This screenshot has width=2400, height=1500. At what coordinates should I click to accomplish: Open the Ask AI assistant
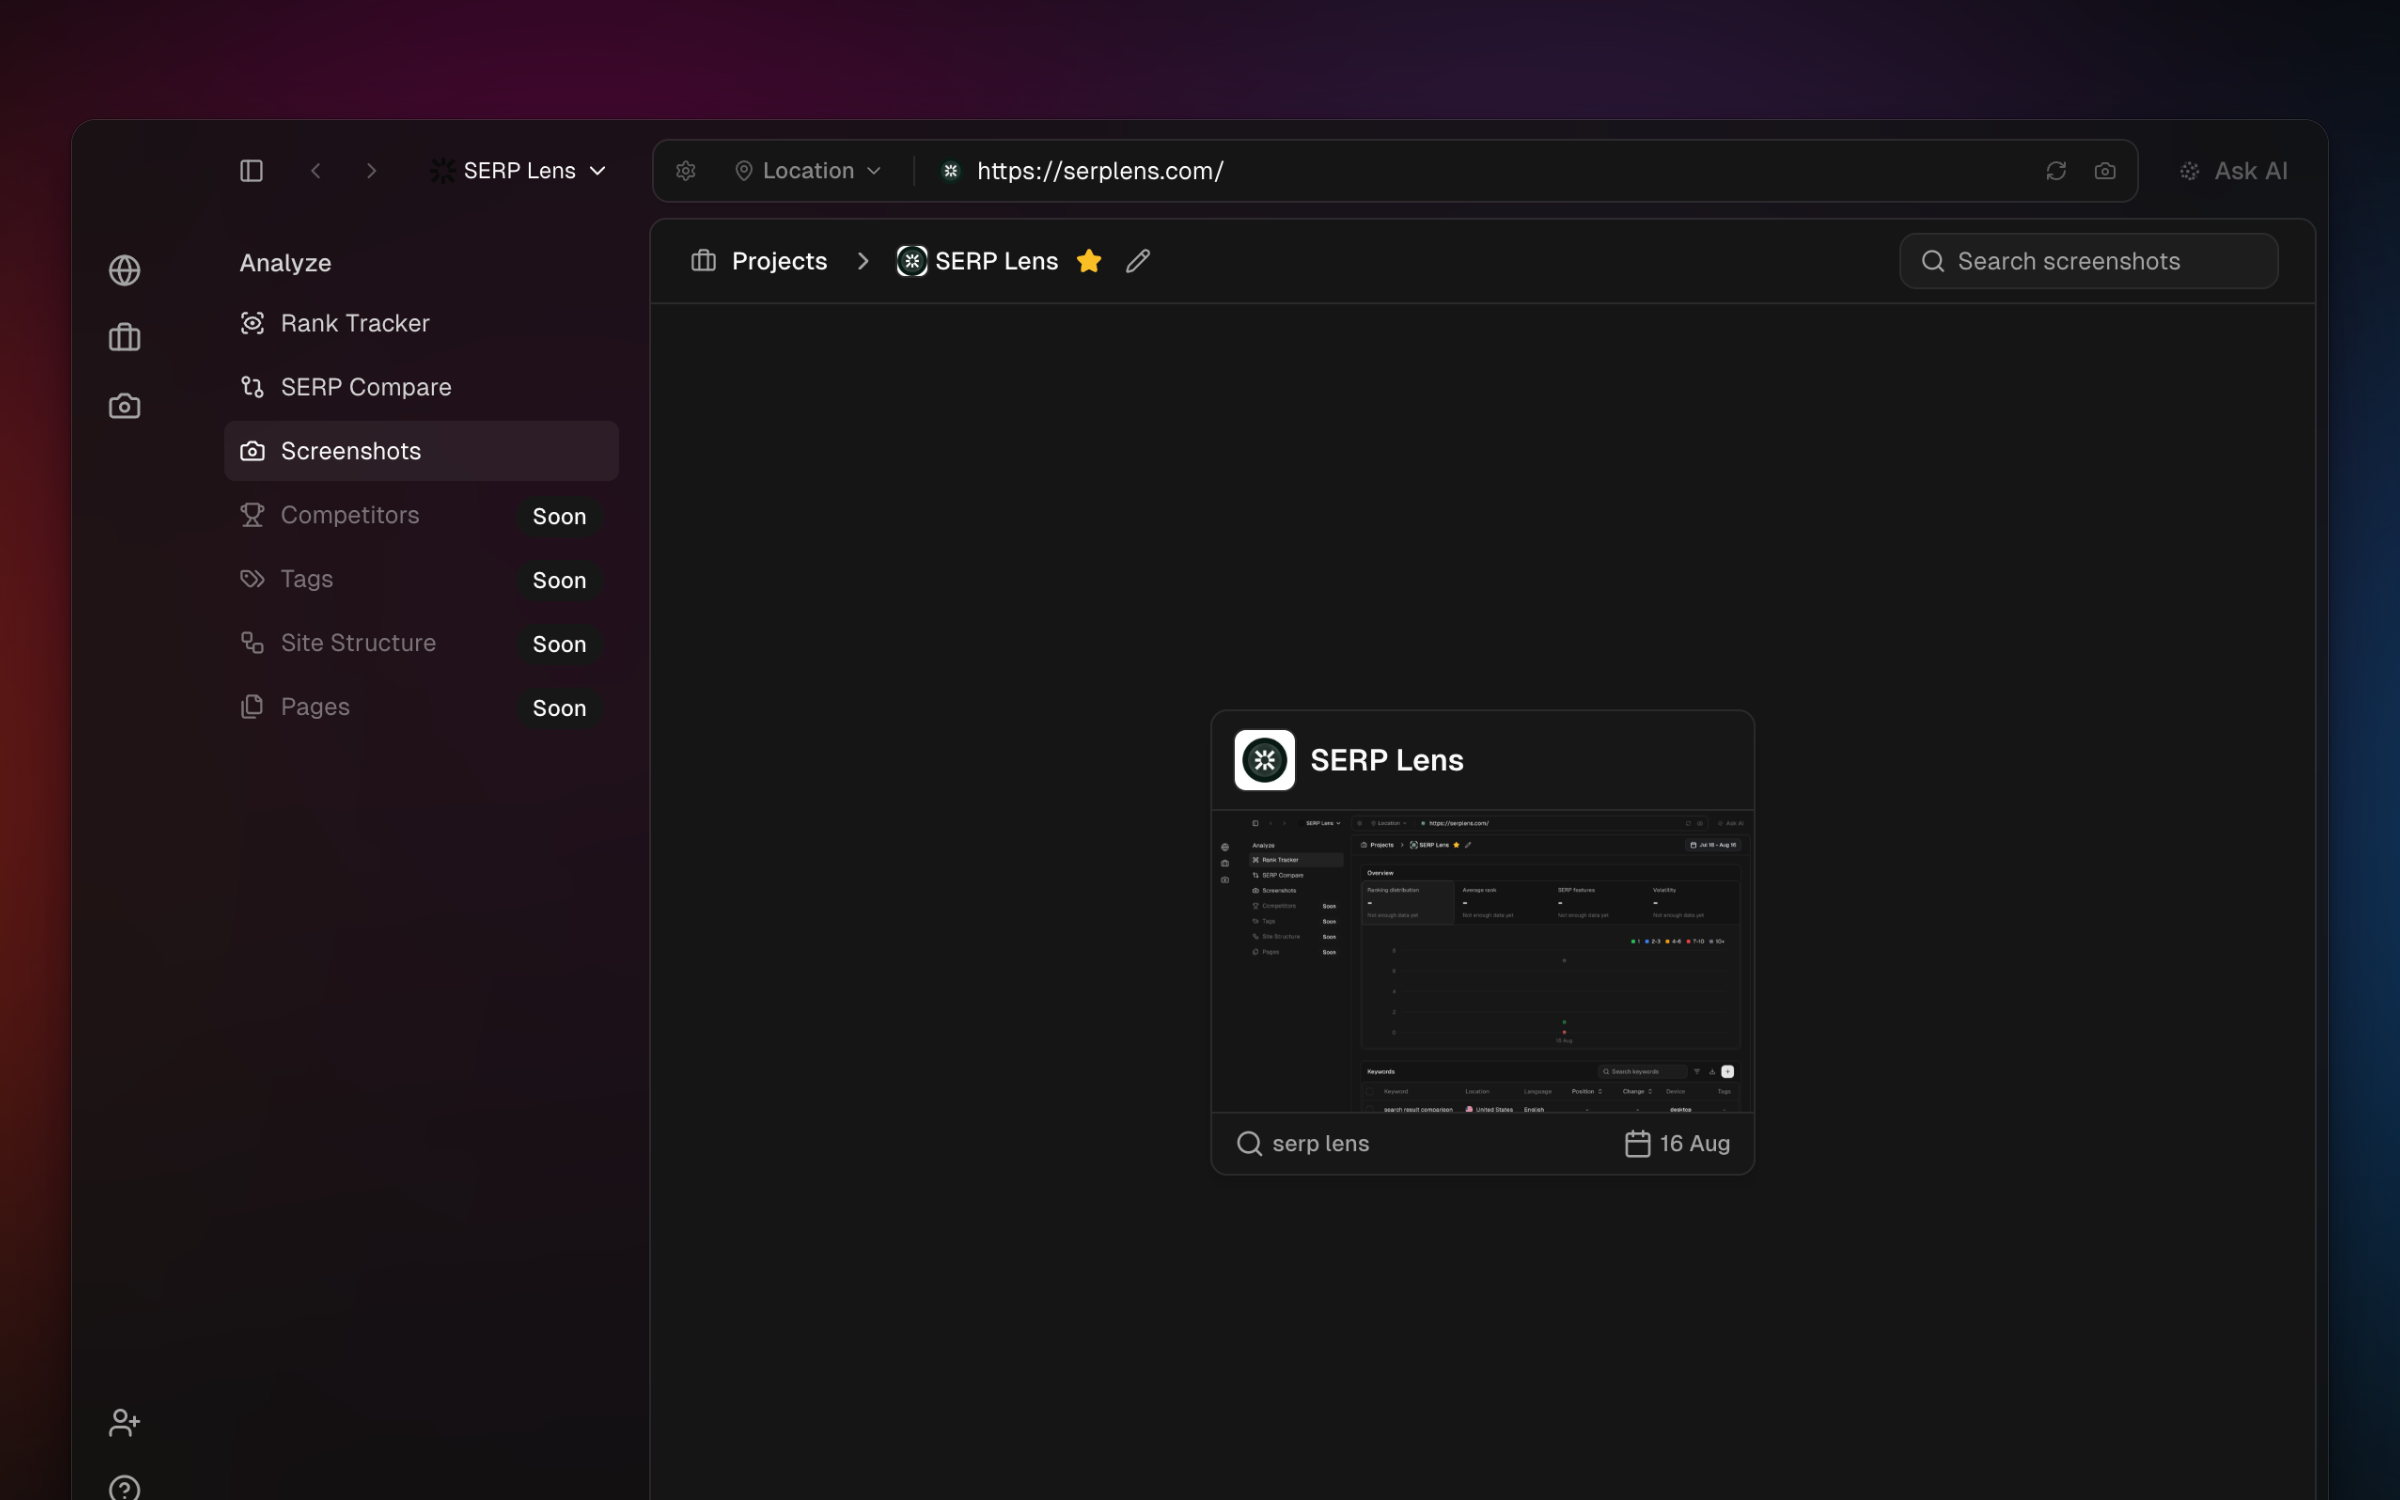point(2234,171)
